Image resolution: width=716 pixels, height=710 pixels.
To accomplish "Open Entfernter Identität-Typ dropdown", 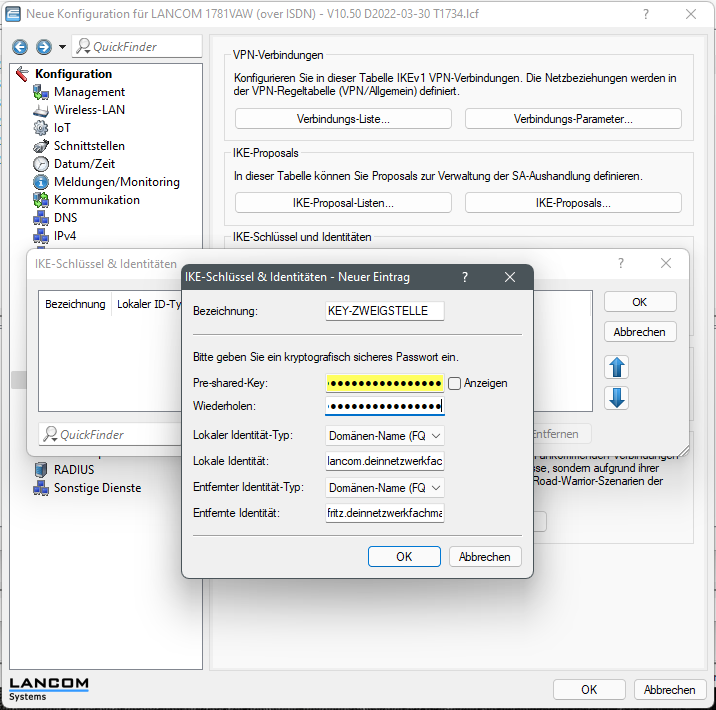I will tap(385, 487).
